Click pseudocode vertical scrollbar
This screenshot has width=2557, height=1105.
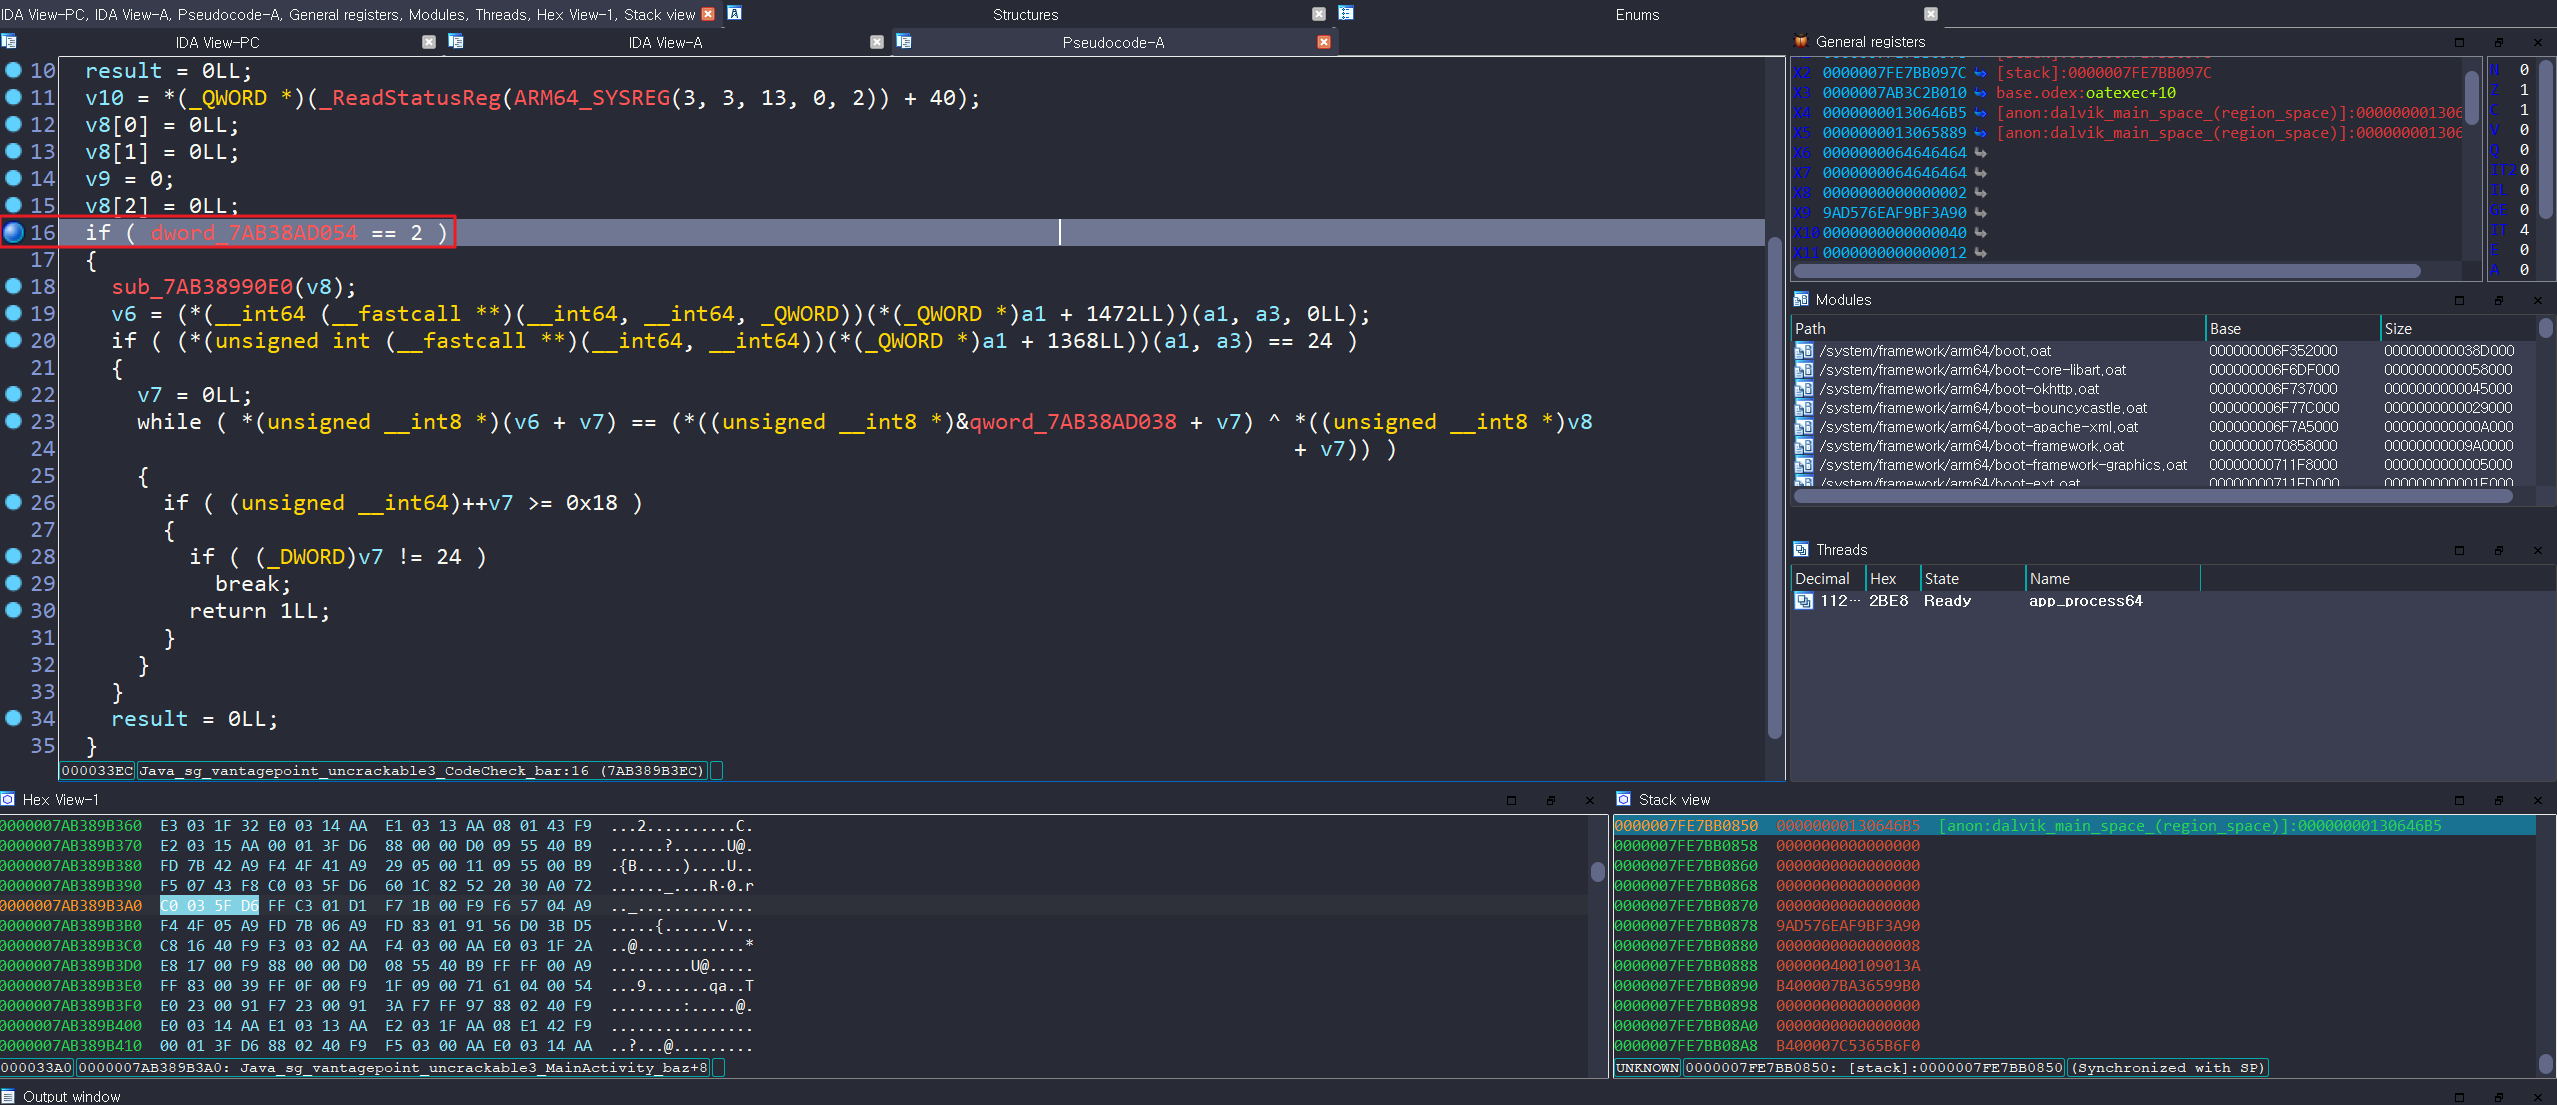click(x=1775, y=486)
